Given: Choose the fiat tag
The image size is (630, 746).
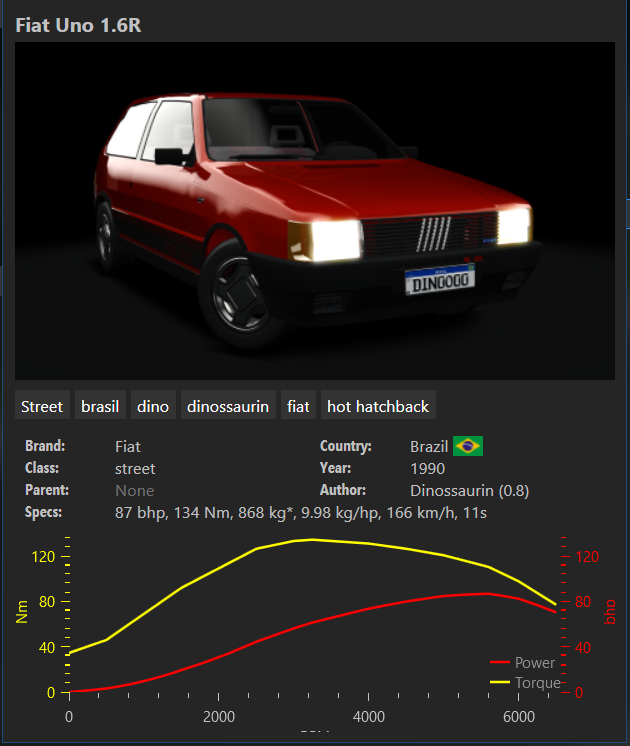Looking at the screenshot, I should click(298, 406).
